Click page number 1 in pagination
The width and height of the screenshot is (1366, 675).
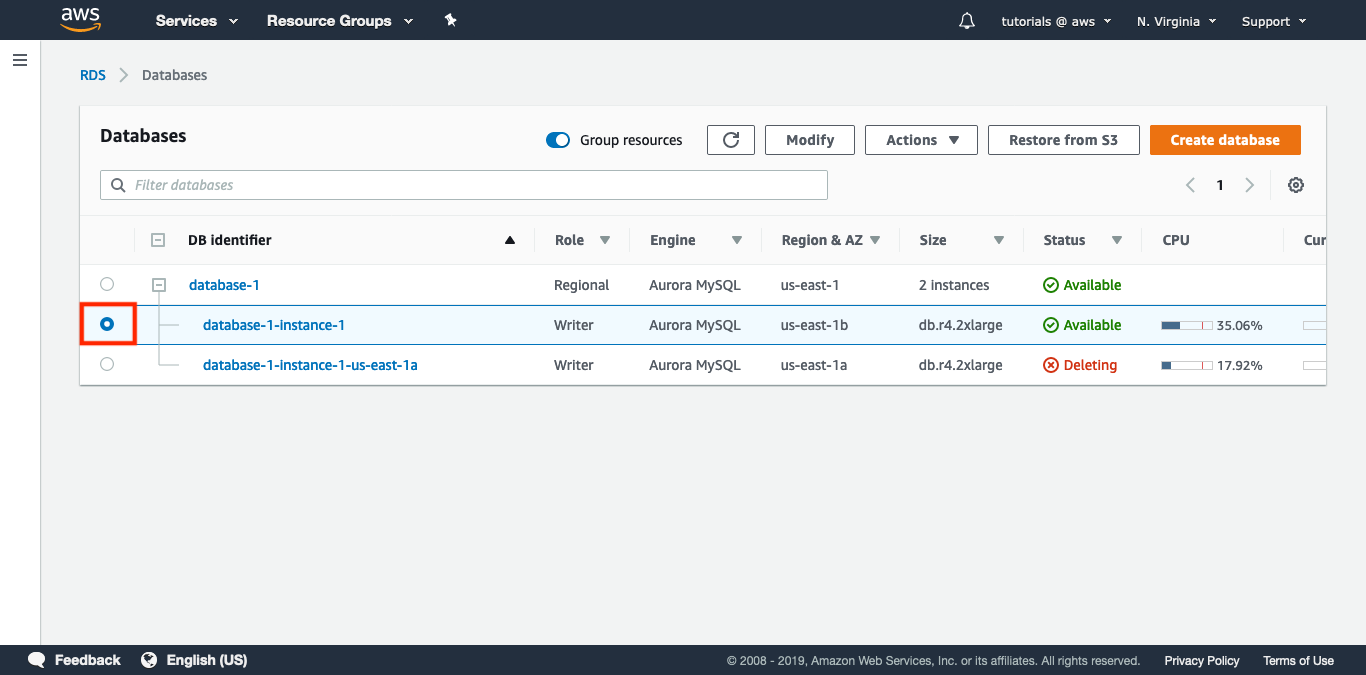click(x=1220, y=185)
